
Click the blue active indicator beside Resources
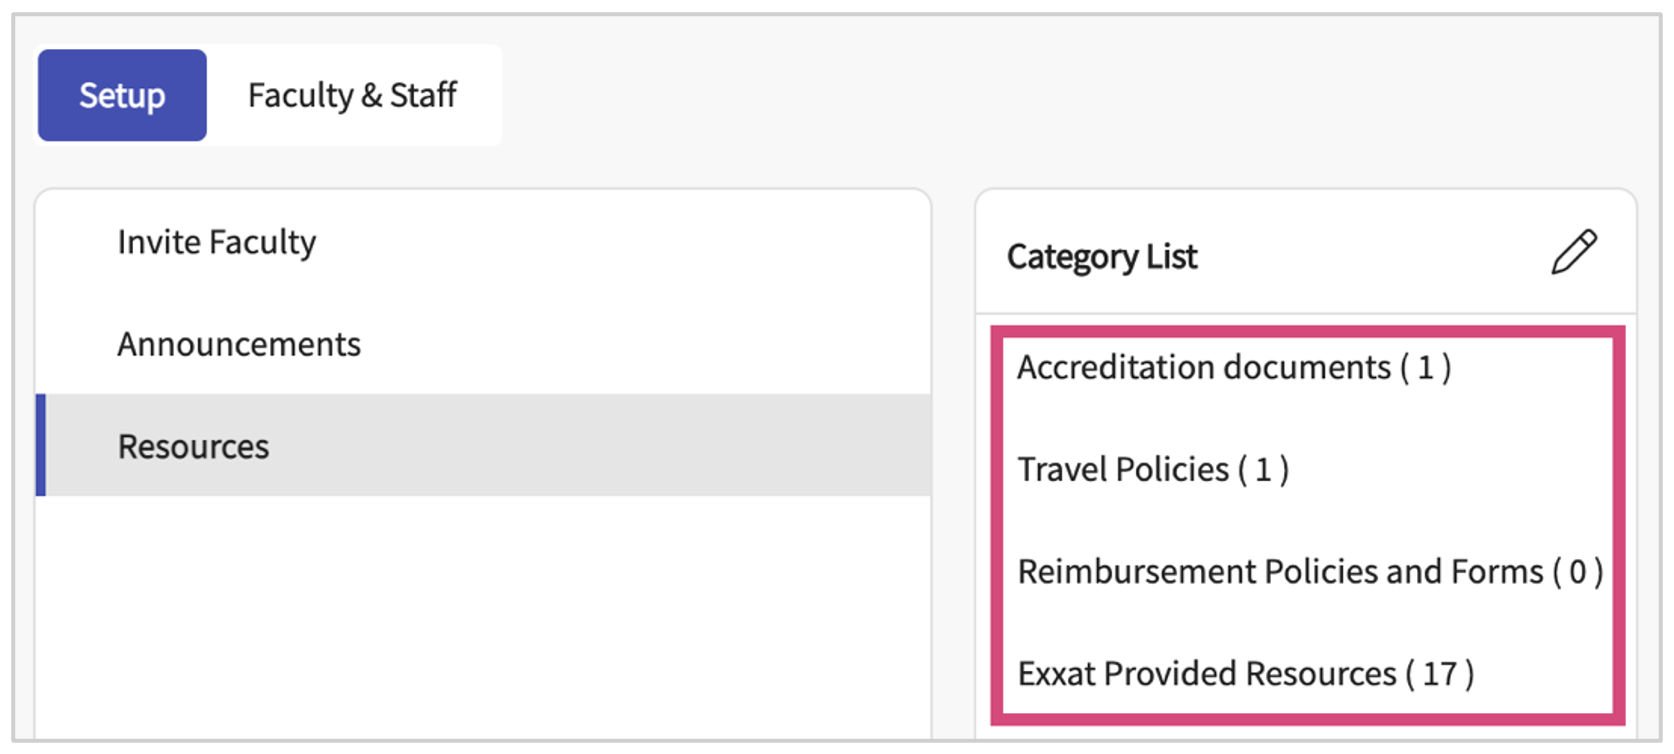click(x=41, y=445)
